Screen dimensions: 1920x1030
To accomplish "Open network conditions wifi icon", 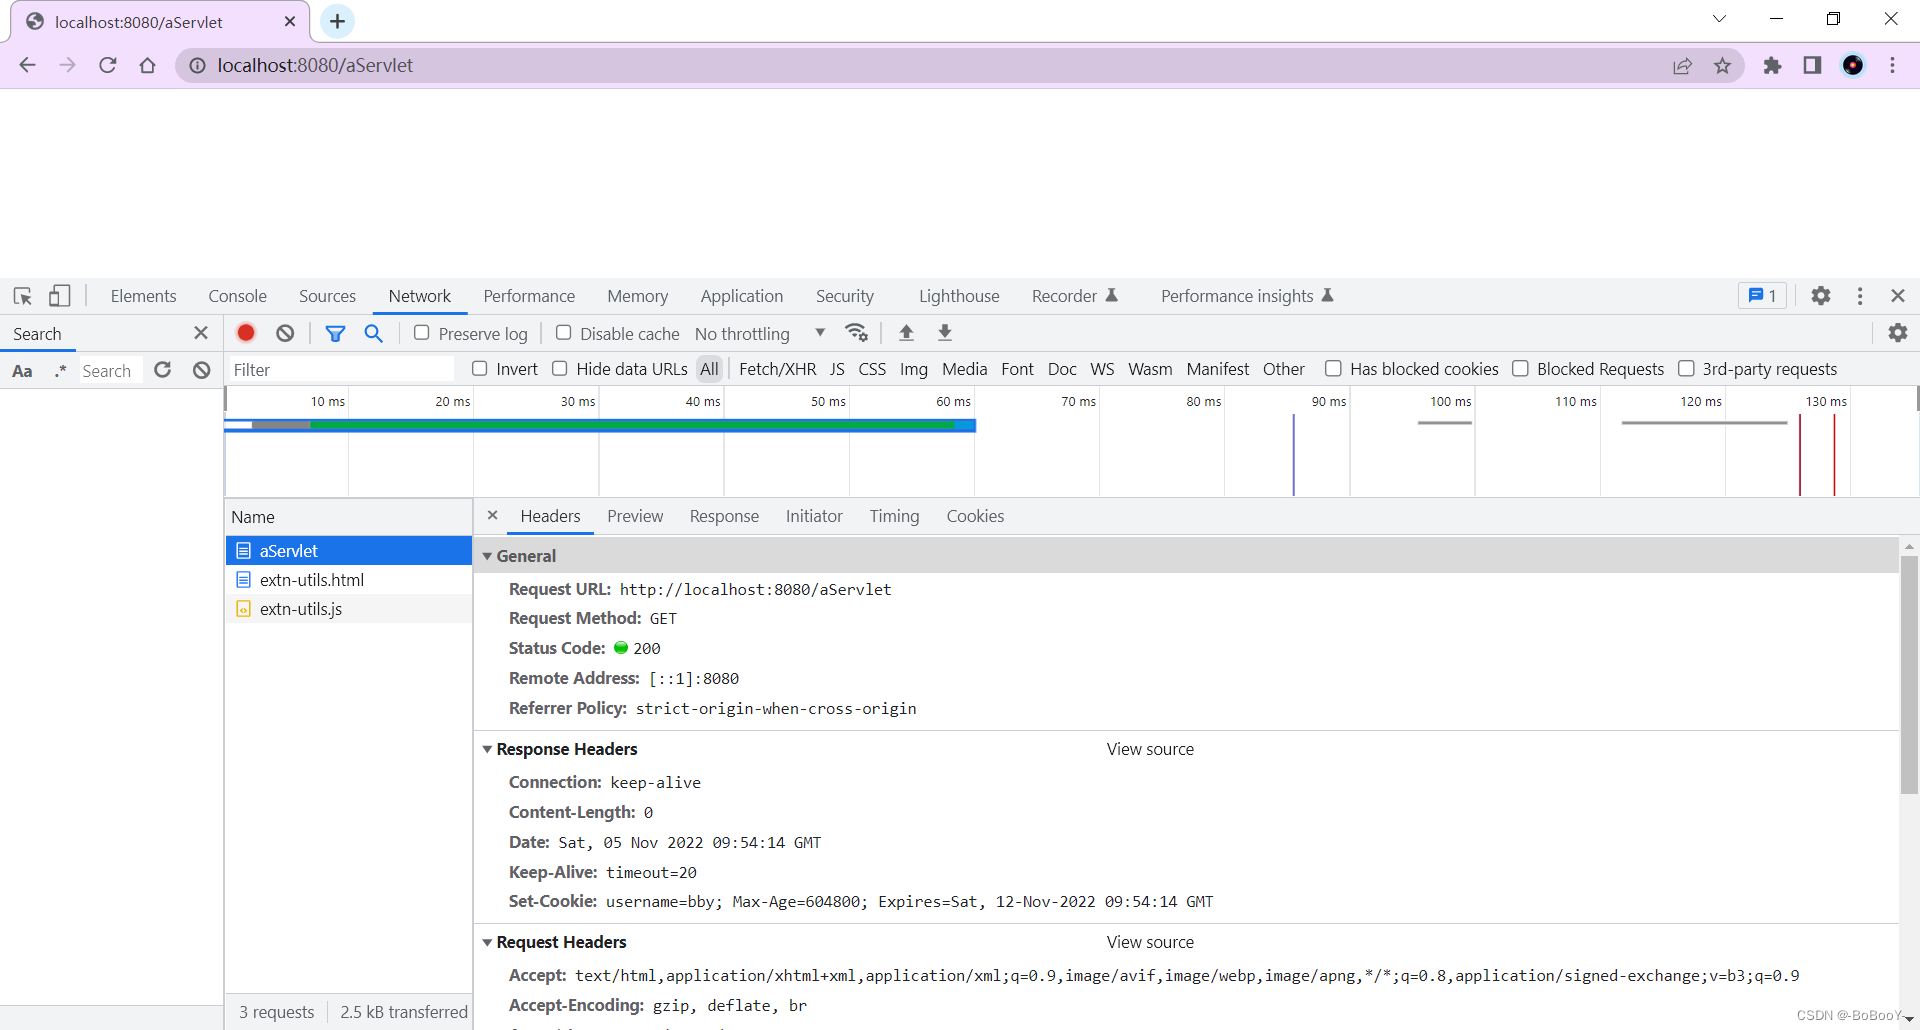I will pyautogui.click(x=856, y=333).
